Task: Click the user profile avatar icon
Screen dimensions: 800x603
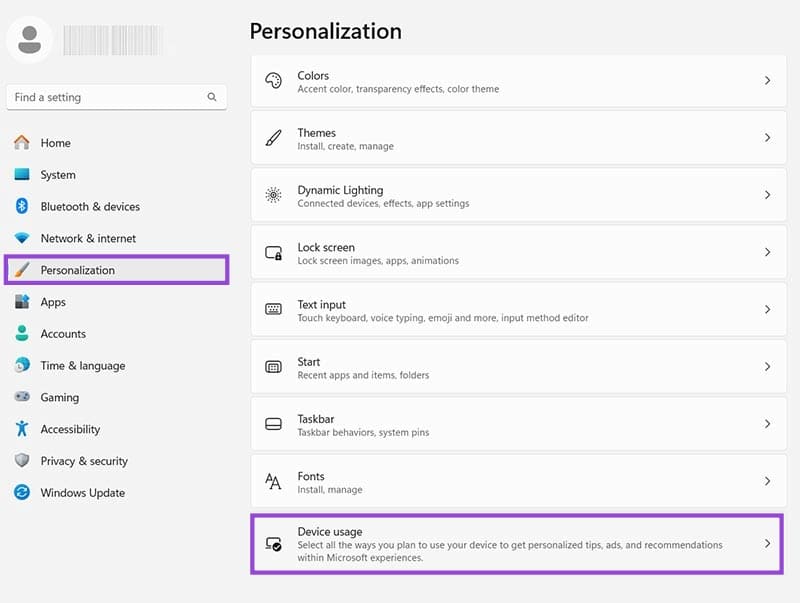Action: [x=29, y=40]
